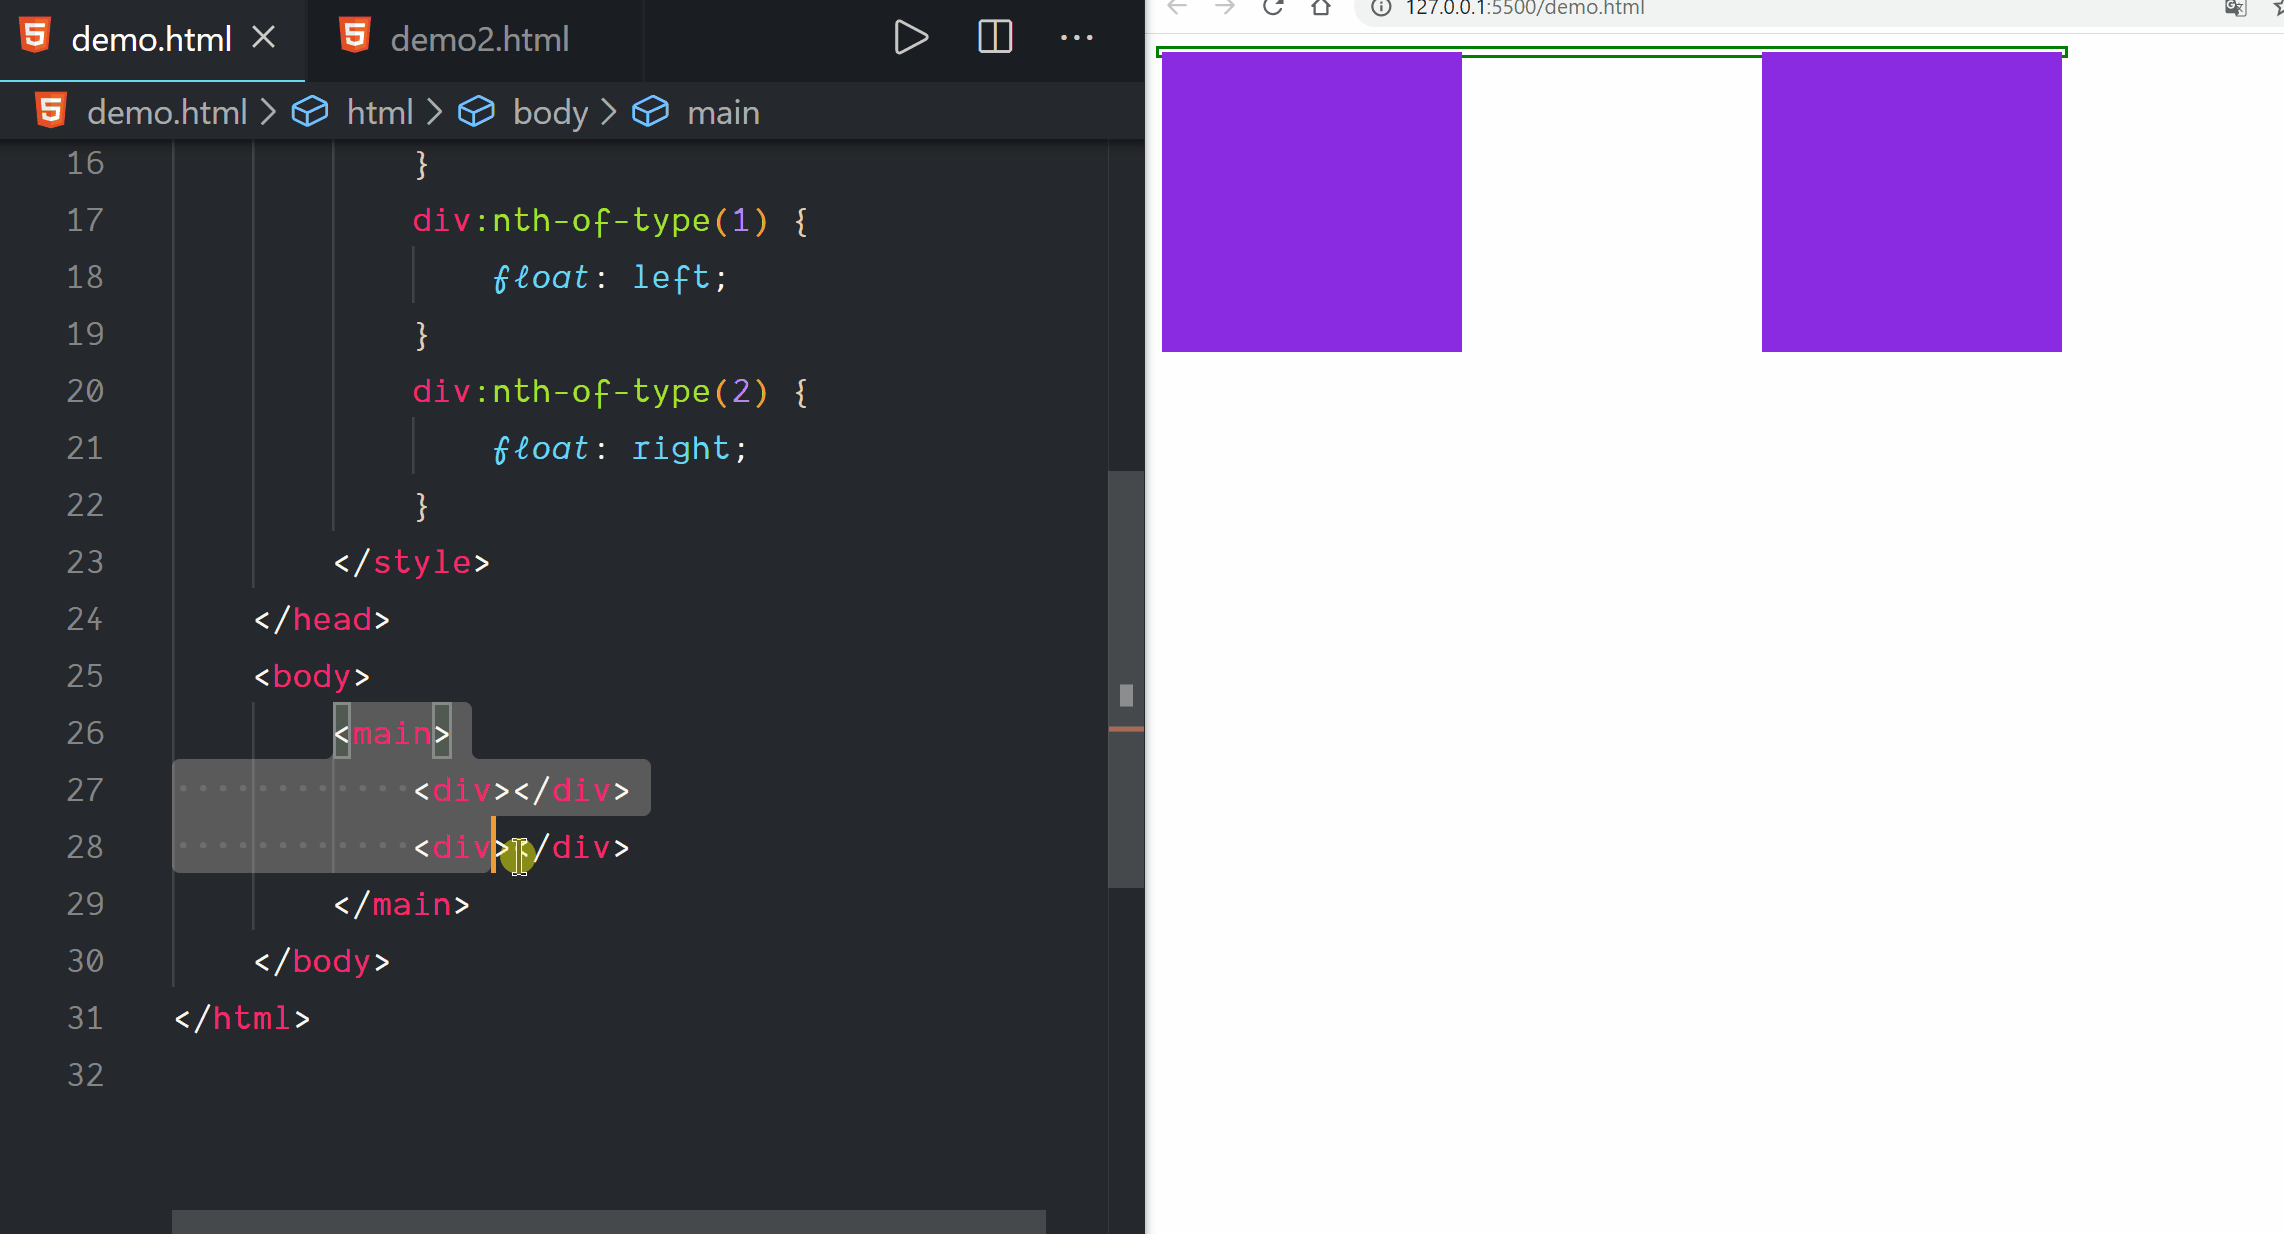The image size is (2284, 1234).
Task: Switch to the demo.html editor tab
Action: (x=151, y=39)
